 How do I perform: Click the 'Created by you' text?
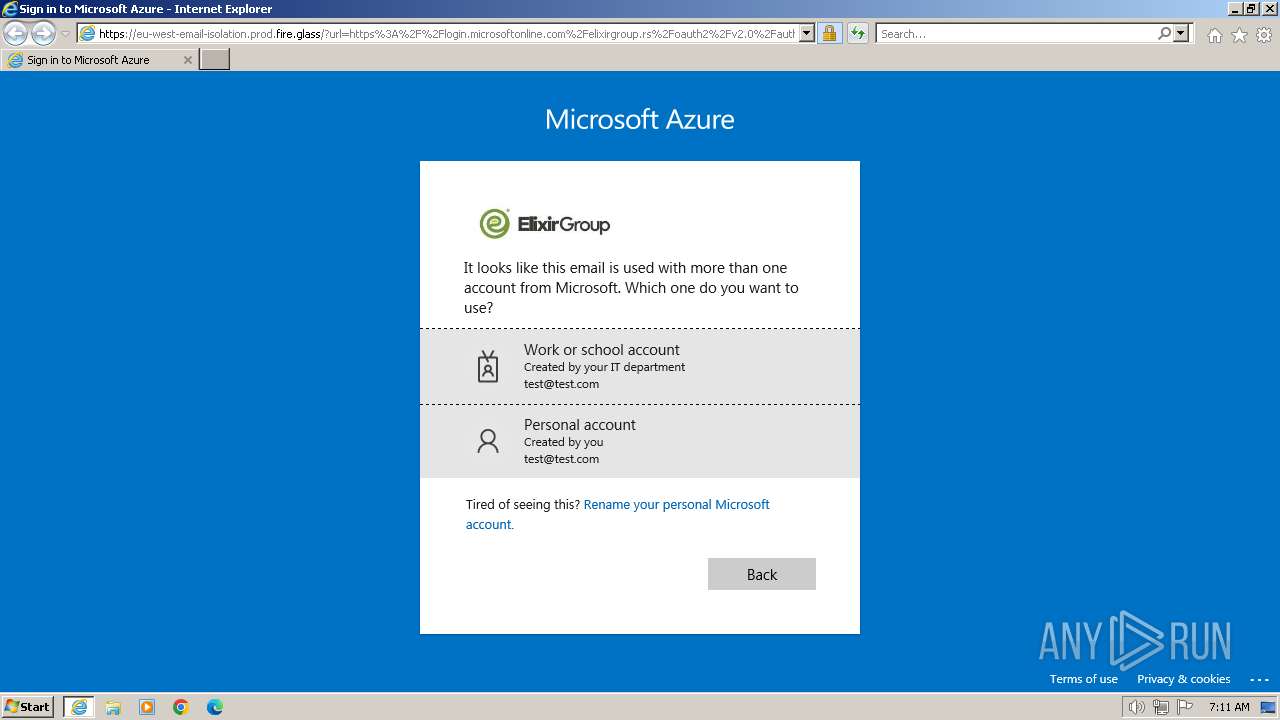[563, 442]
